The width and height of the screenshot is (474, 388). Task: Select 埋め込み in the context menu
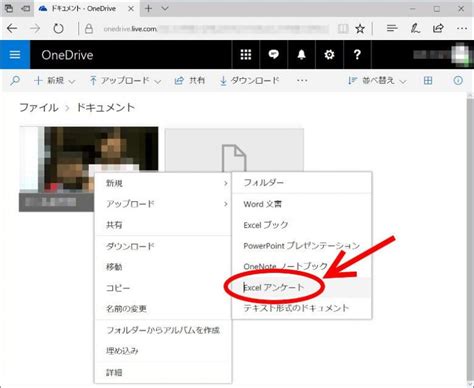[x=163, y=351]
